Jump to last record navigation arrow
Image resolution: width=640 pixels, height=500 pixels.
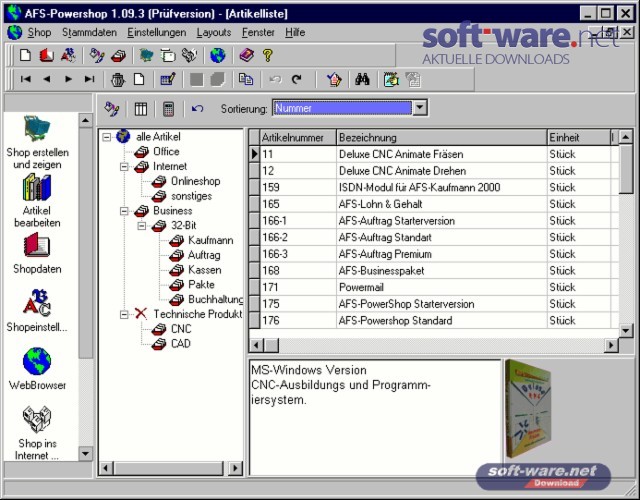[89, 79]
